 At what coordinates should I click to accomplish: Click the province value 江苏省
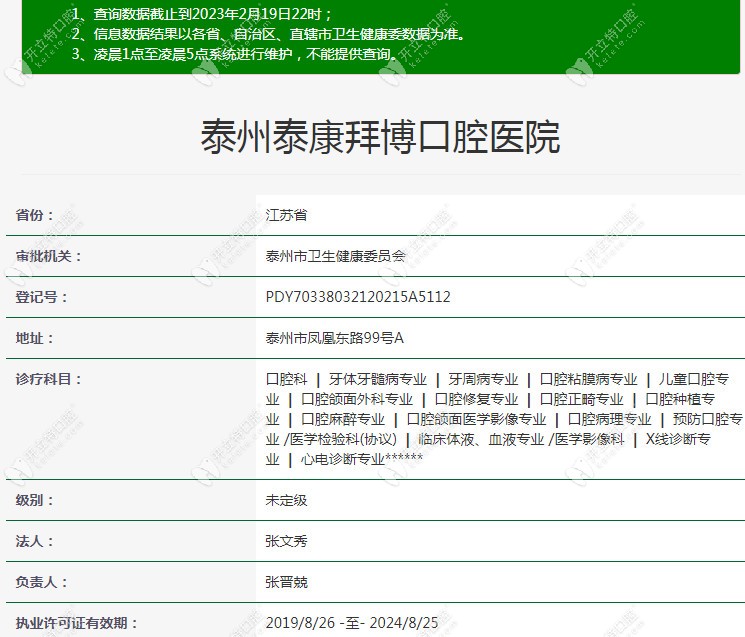click(x=286, y=215)
